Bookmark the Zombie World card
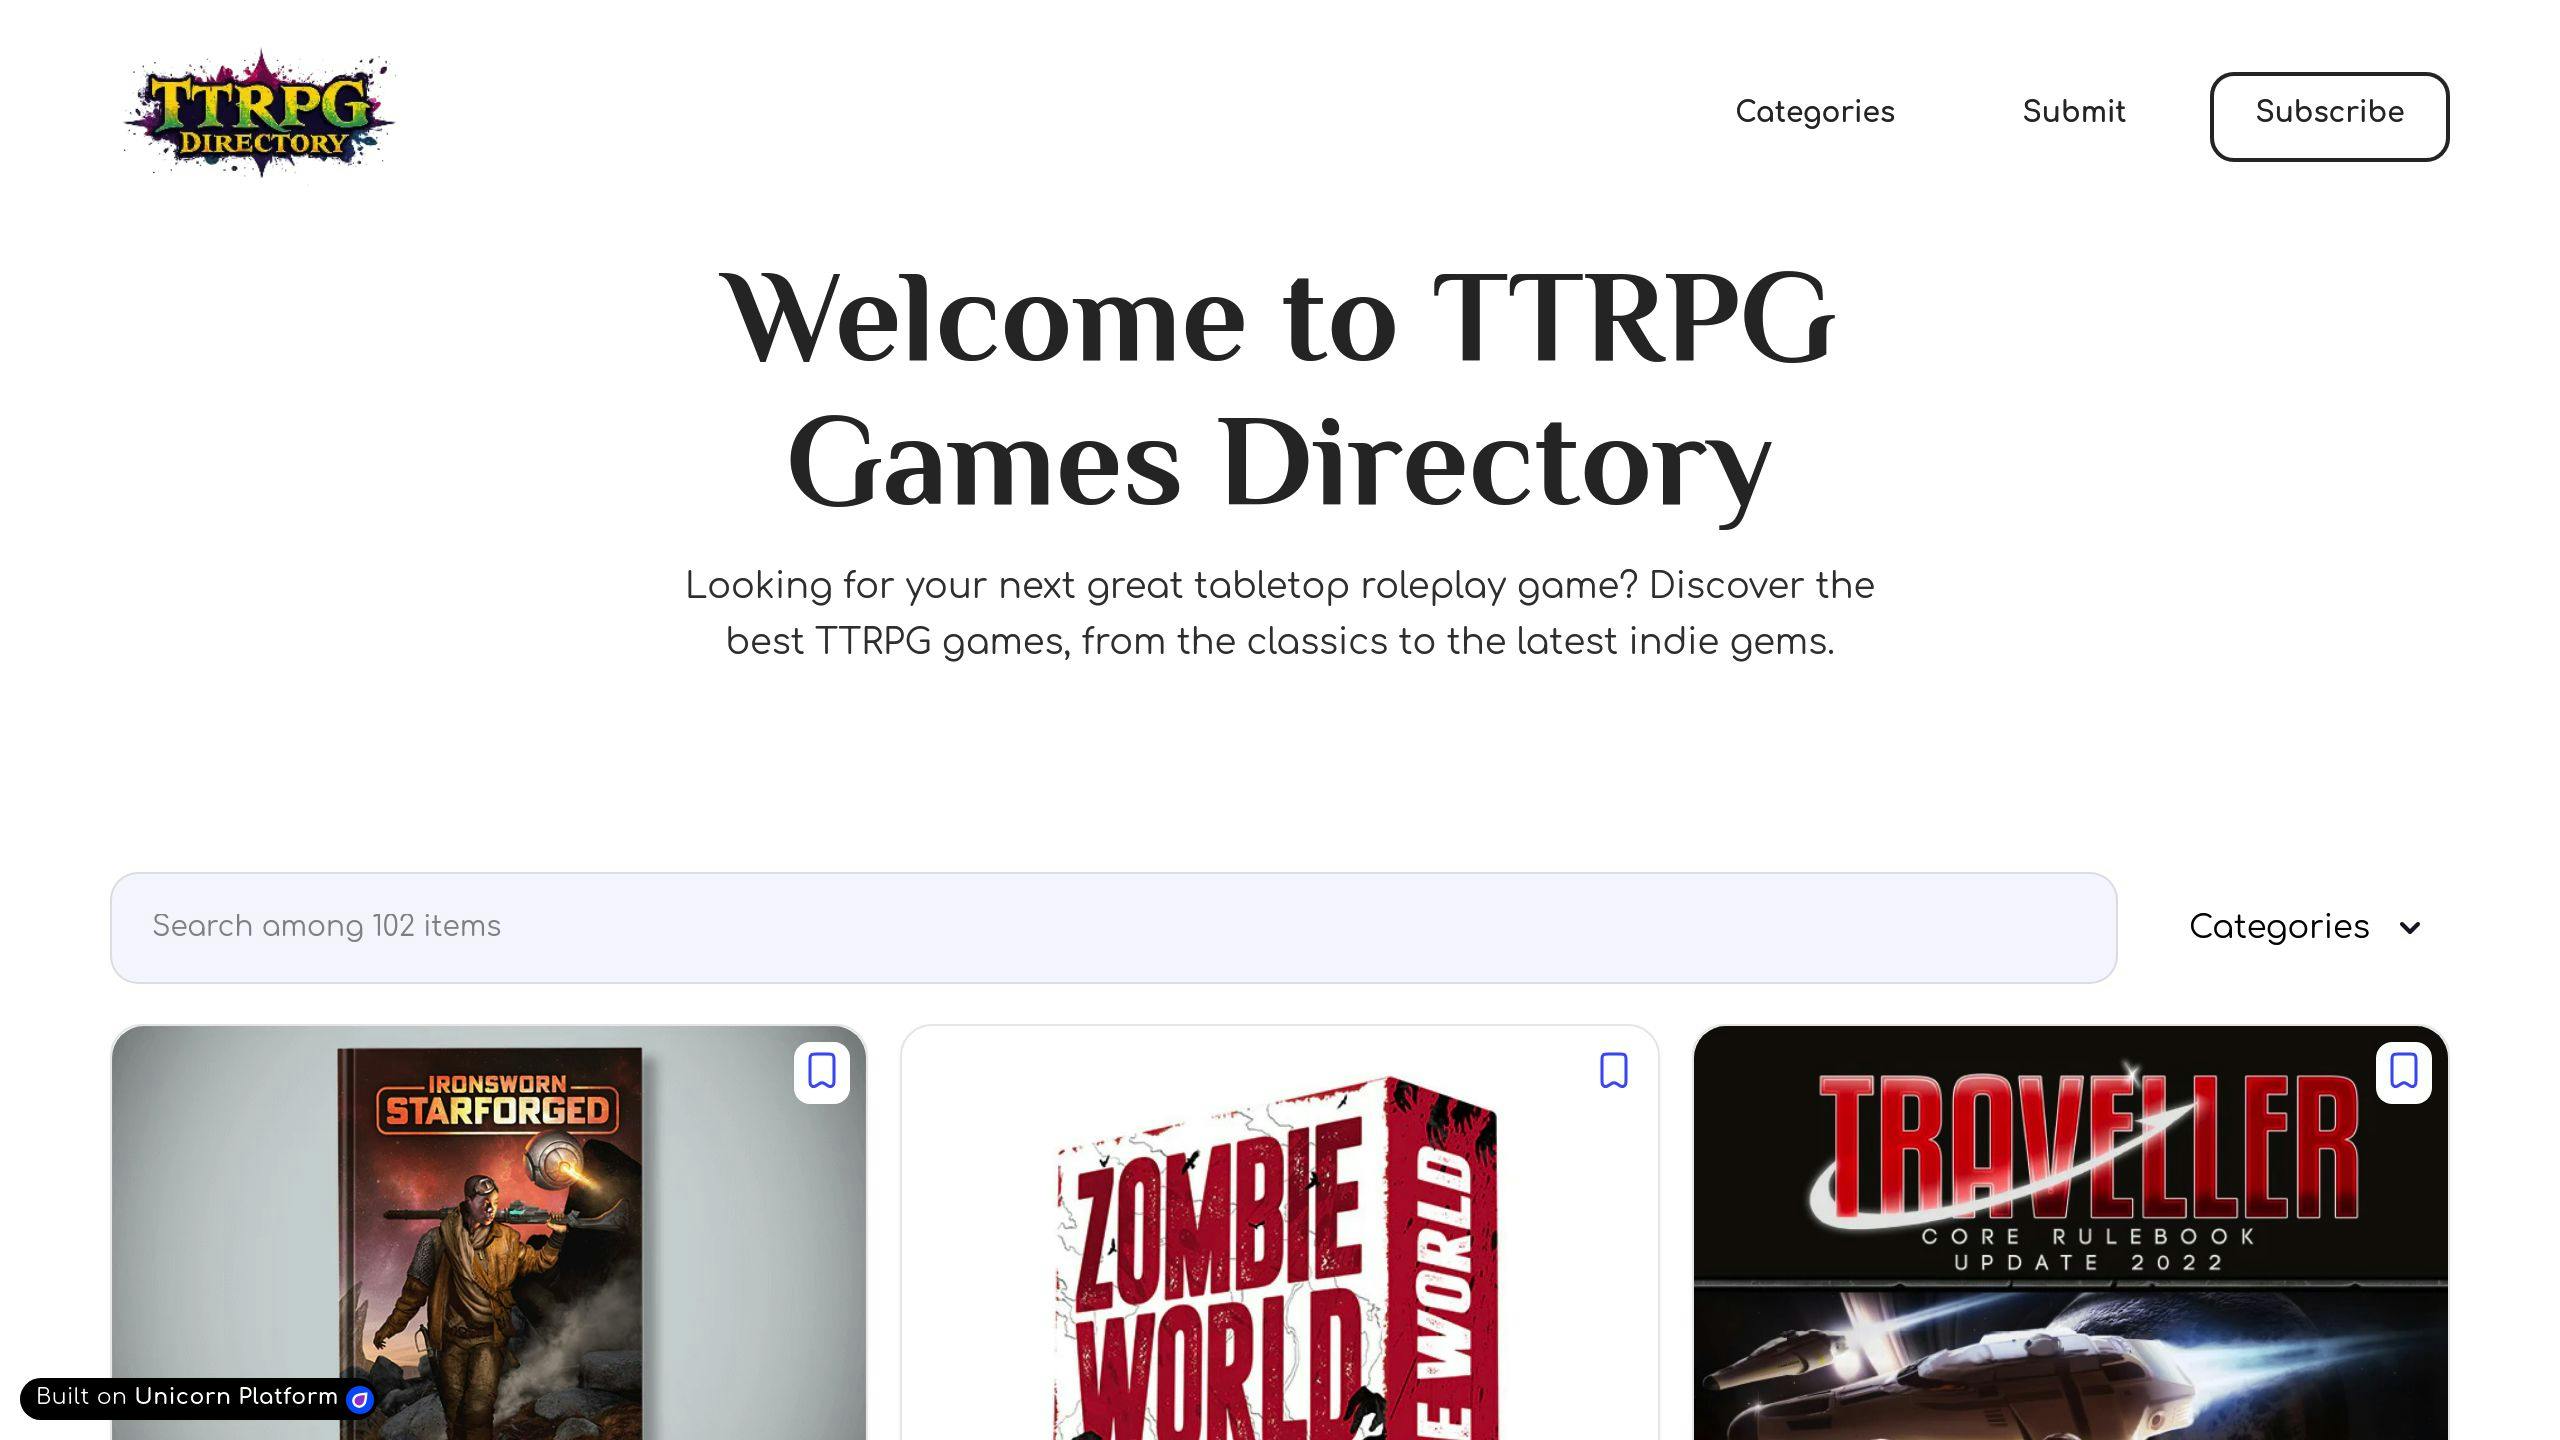 (x=1613, y=1071)
